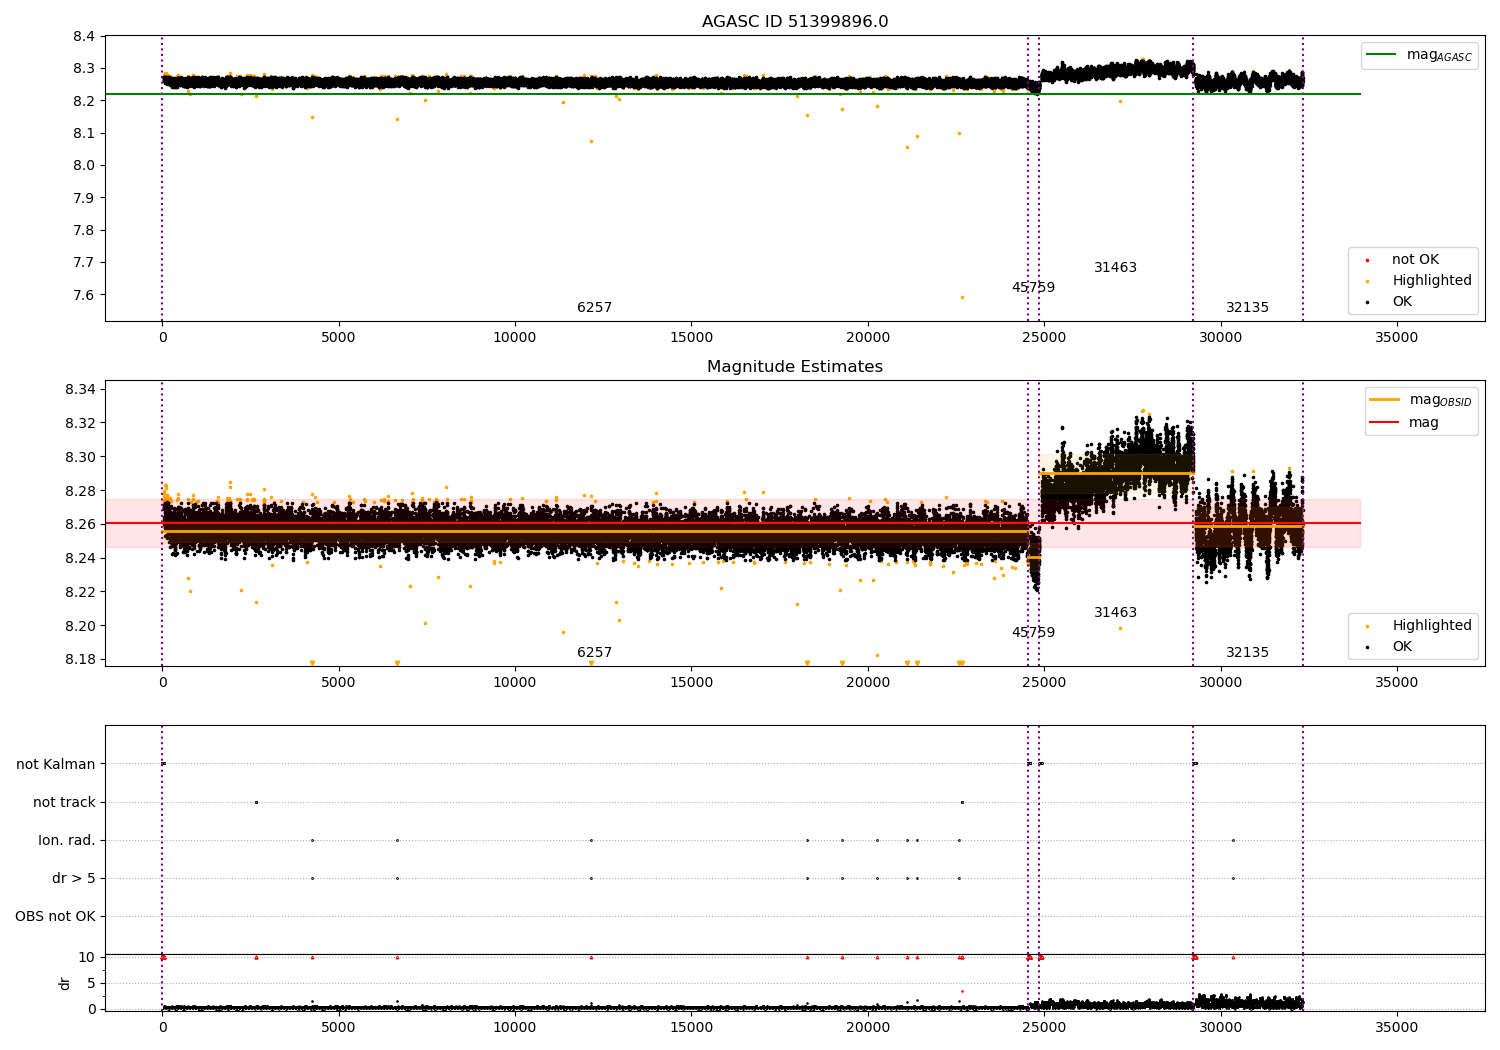Click the 35000 x-axis tick of the bottom plot
The image size is (1500, 1050).
point(1396,1027)
